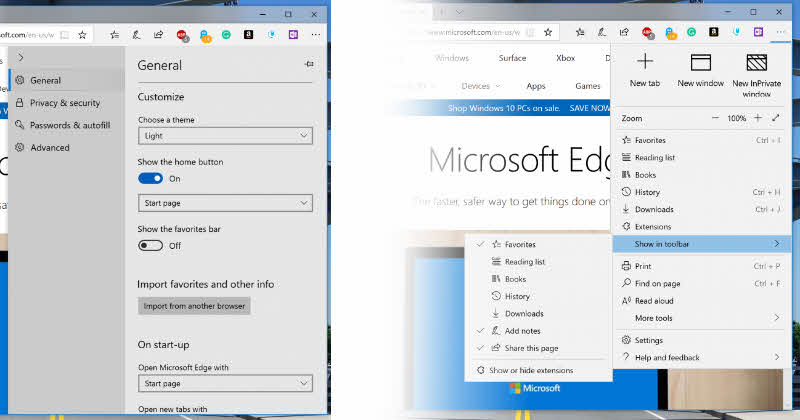Uncheck Share this page in toolbar submenu

pos(538,349)
